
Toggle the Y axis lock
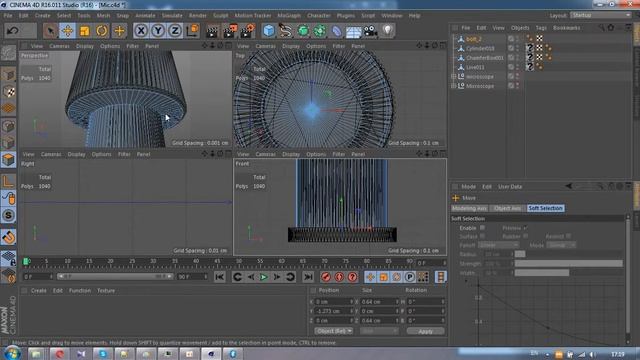pos(158,31)
